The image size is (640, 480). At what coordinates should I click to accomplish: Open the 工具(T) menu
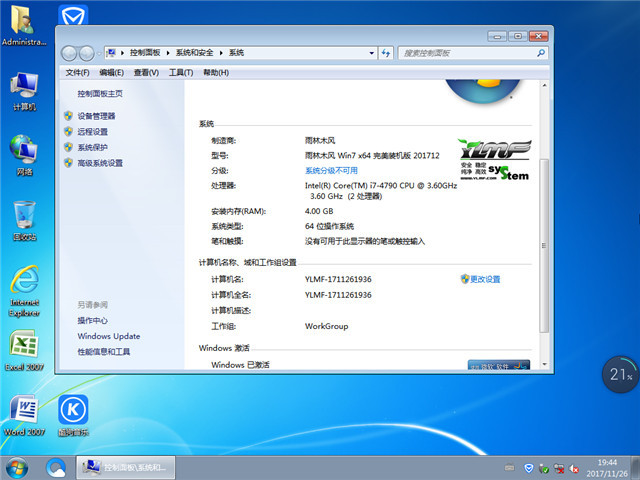(x=181, y=73)
